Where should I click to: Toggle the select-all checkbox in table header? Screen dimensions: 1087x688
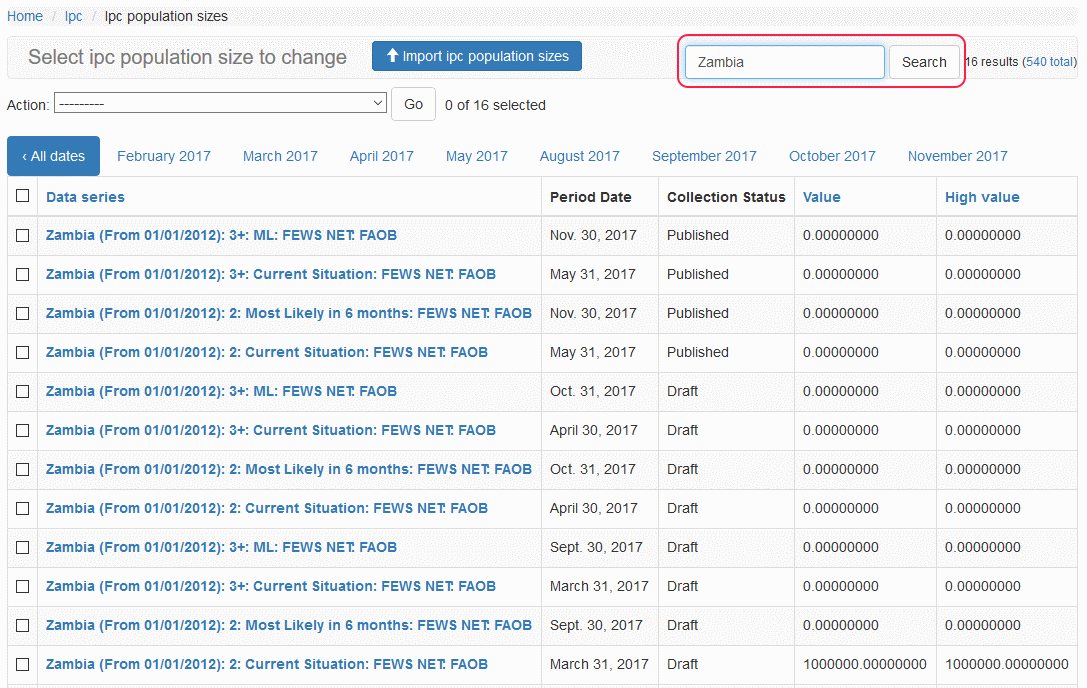[23, 197]
